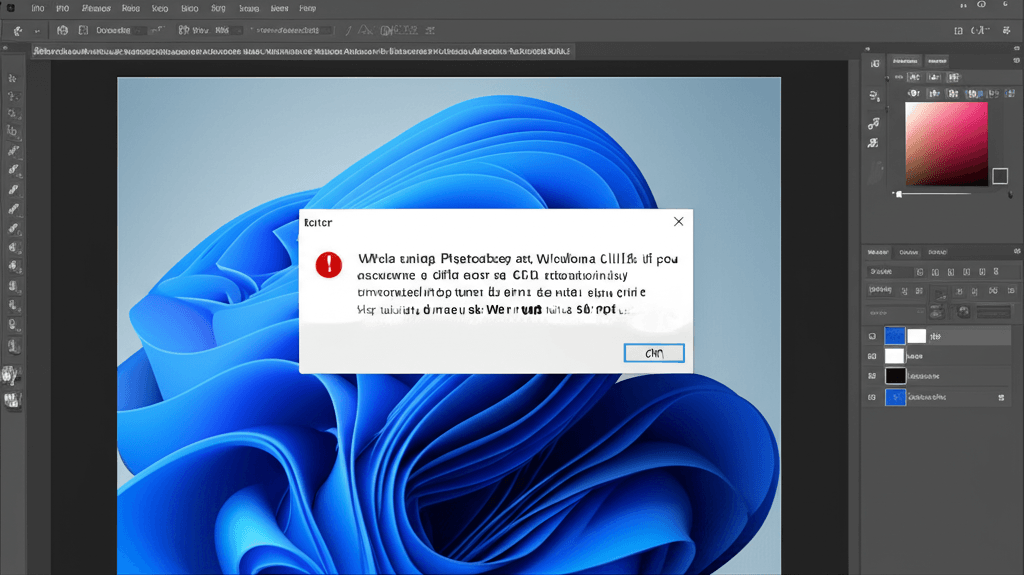Switch to the first tab of the color panel
Screen dimensions: 1024x575
(905, 61)
